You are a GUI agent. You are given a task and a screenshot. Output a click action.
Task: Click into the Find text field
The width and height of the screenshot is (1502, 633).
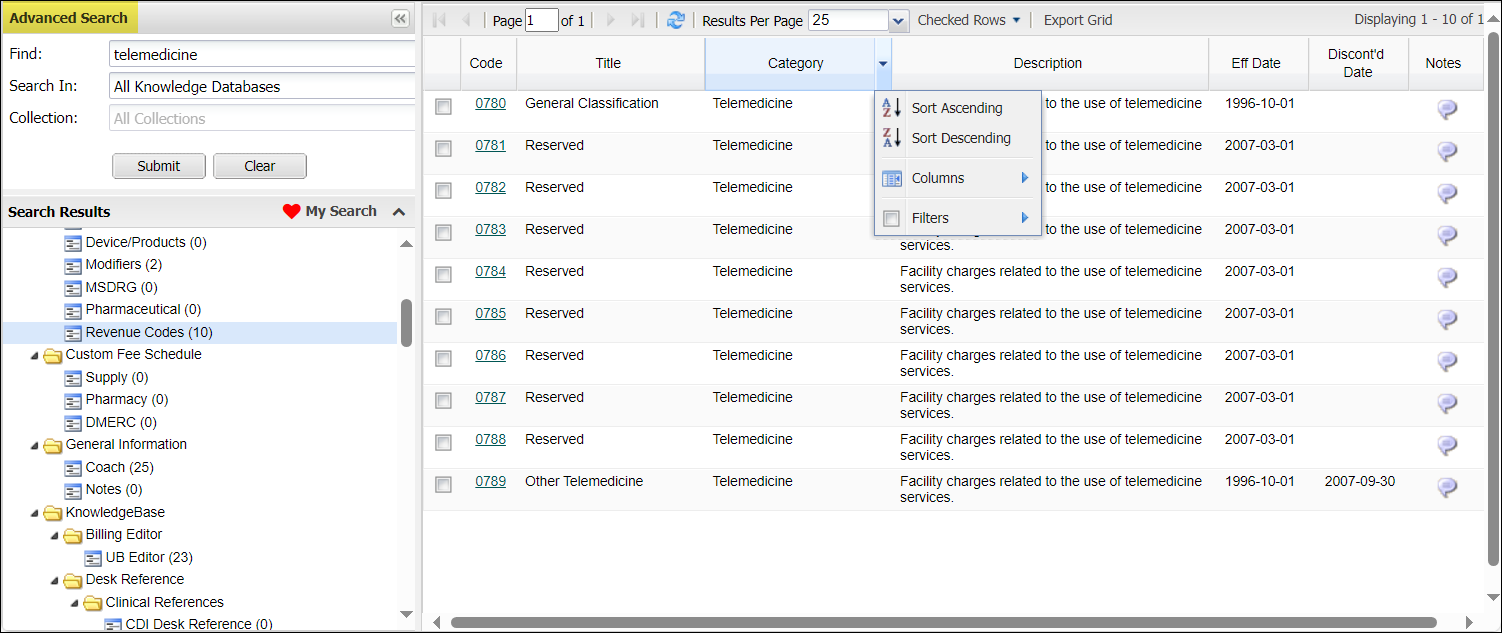pos(262,54)
